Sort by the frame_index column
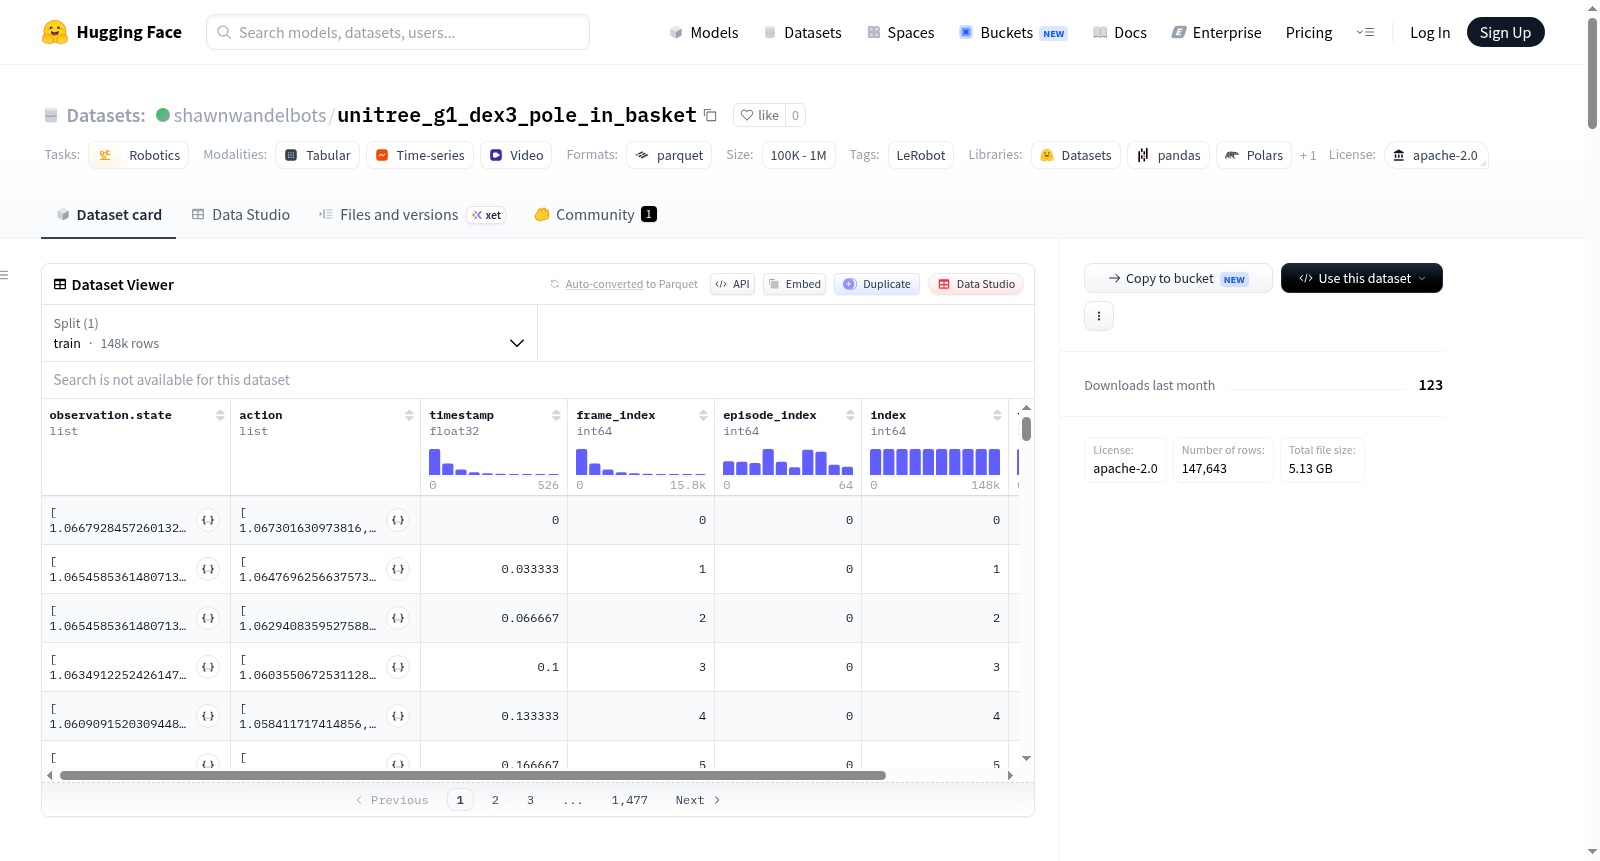This screenshot has width=1600, height=861. 703,415
